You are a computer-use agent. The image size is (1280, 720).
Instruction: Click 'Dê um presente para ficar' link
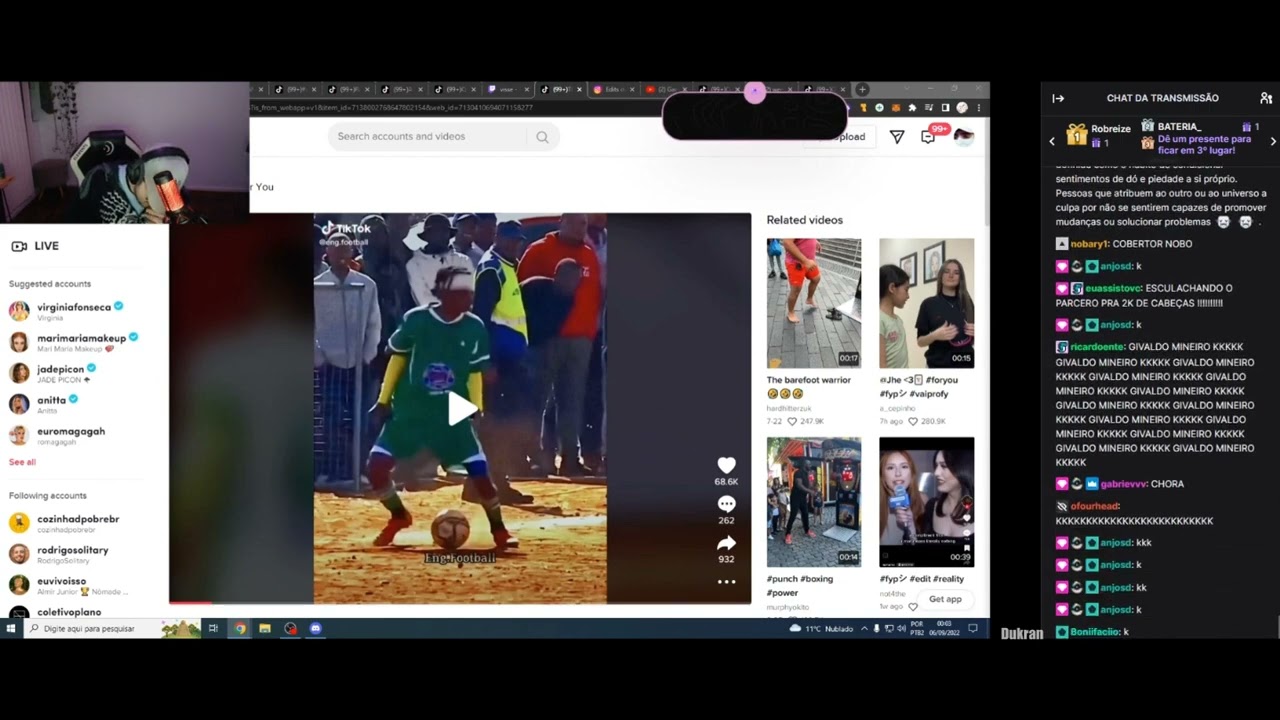pos(1204,145)
